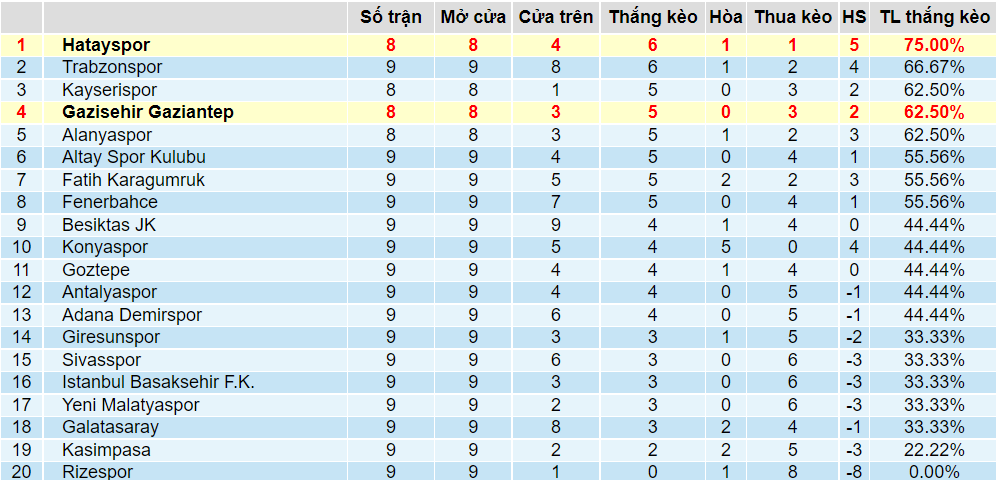
Task: Select the Kasimpasa team name
Action: point(106,450)
